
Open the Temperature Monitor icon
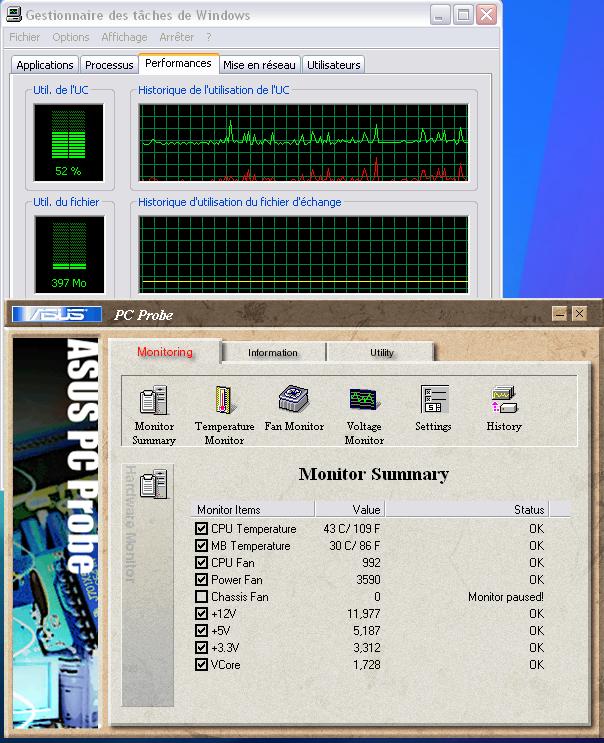223,401
